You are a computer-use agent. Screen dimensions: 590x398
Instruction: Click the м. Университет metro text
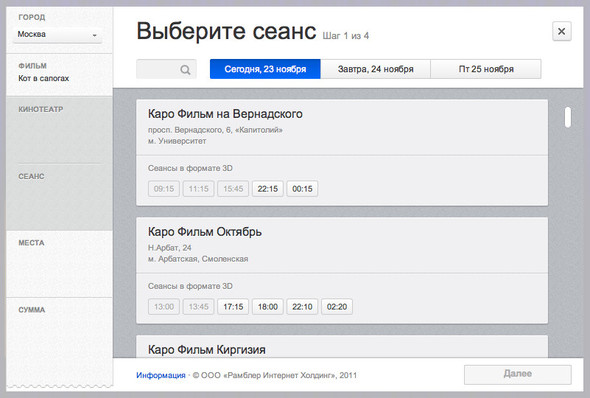click(x=177, y=141)
